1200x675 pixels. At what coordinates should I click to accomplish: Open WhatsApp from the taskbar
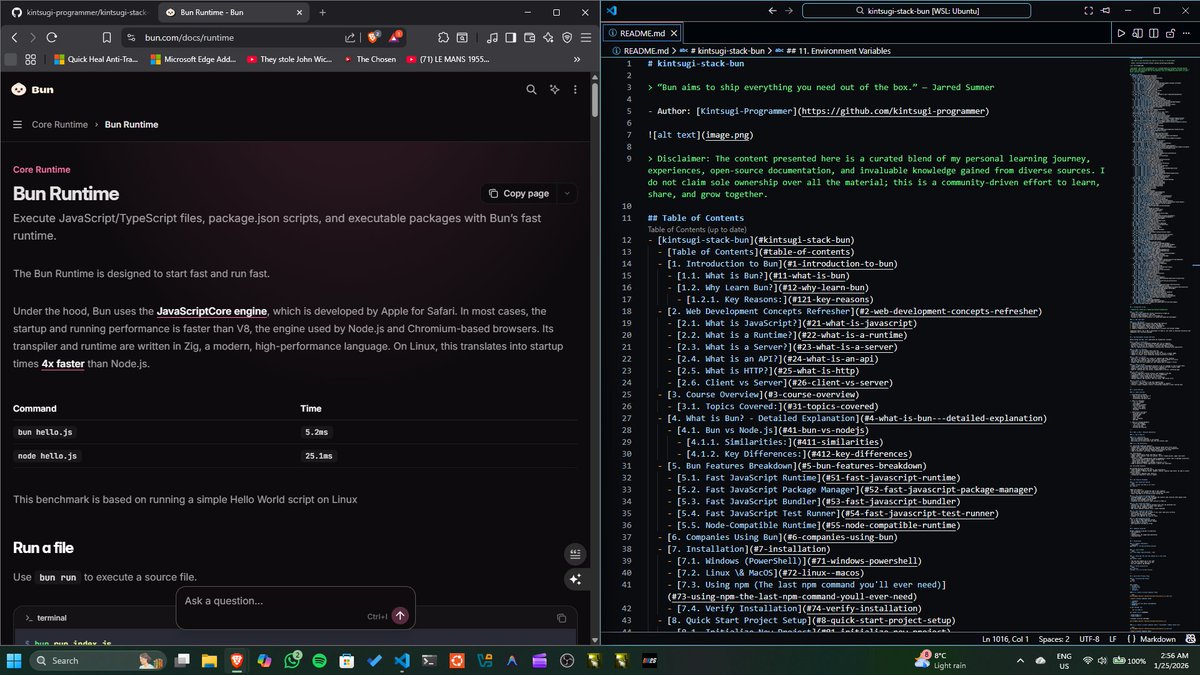point(293,661)
